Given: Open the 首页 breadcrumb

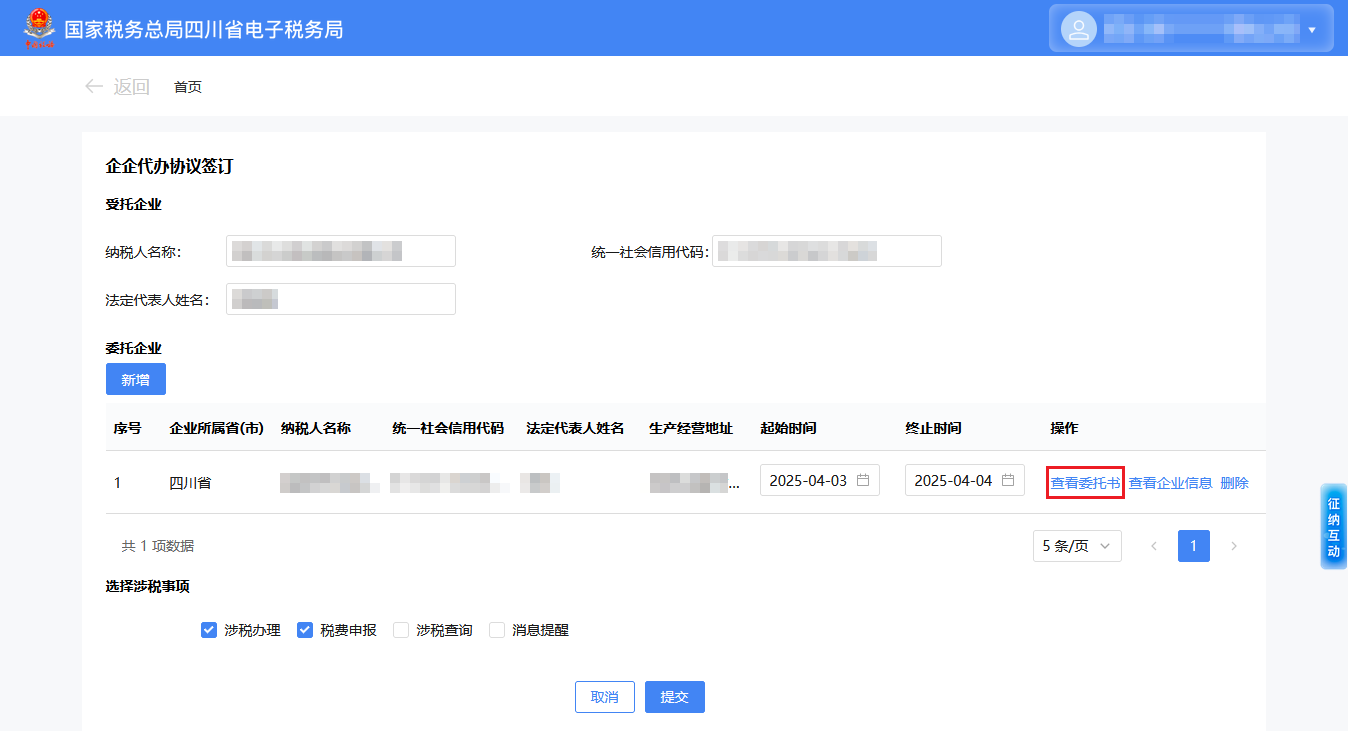Looking at the screenshot, I should pos(188,87).
